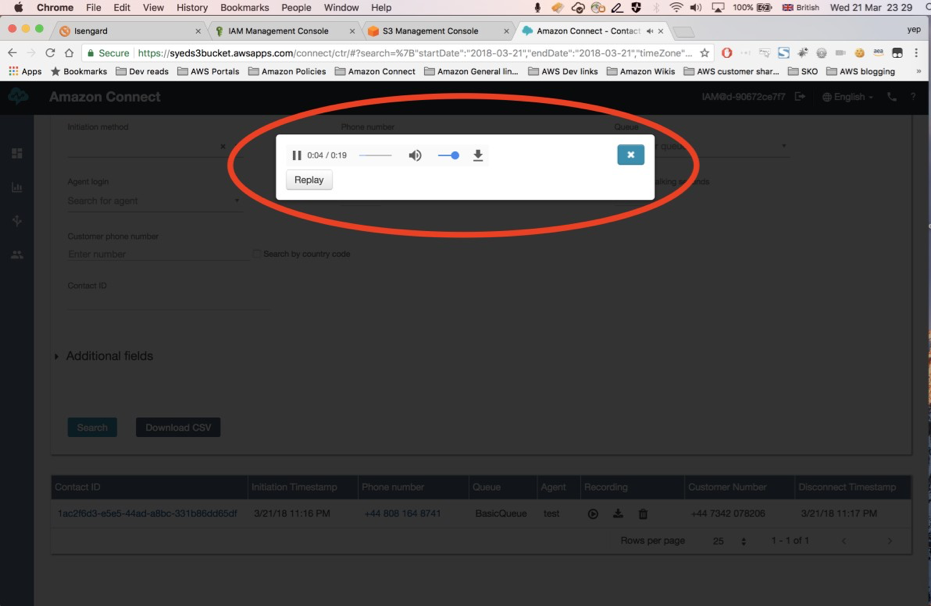Viewport: 931px width, 606px height.
Task: Open the History menu
Action: tap(192, 8)
